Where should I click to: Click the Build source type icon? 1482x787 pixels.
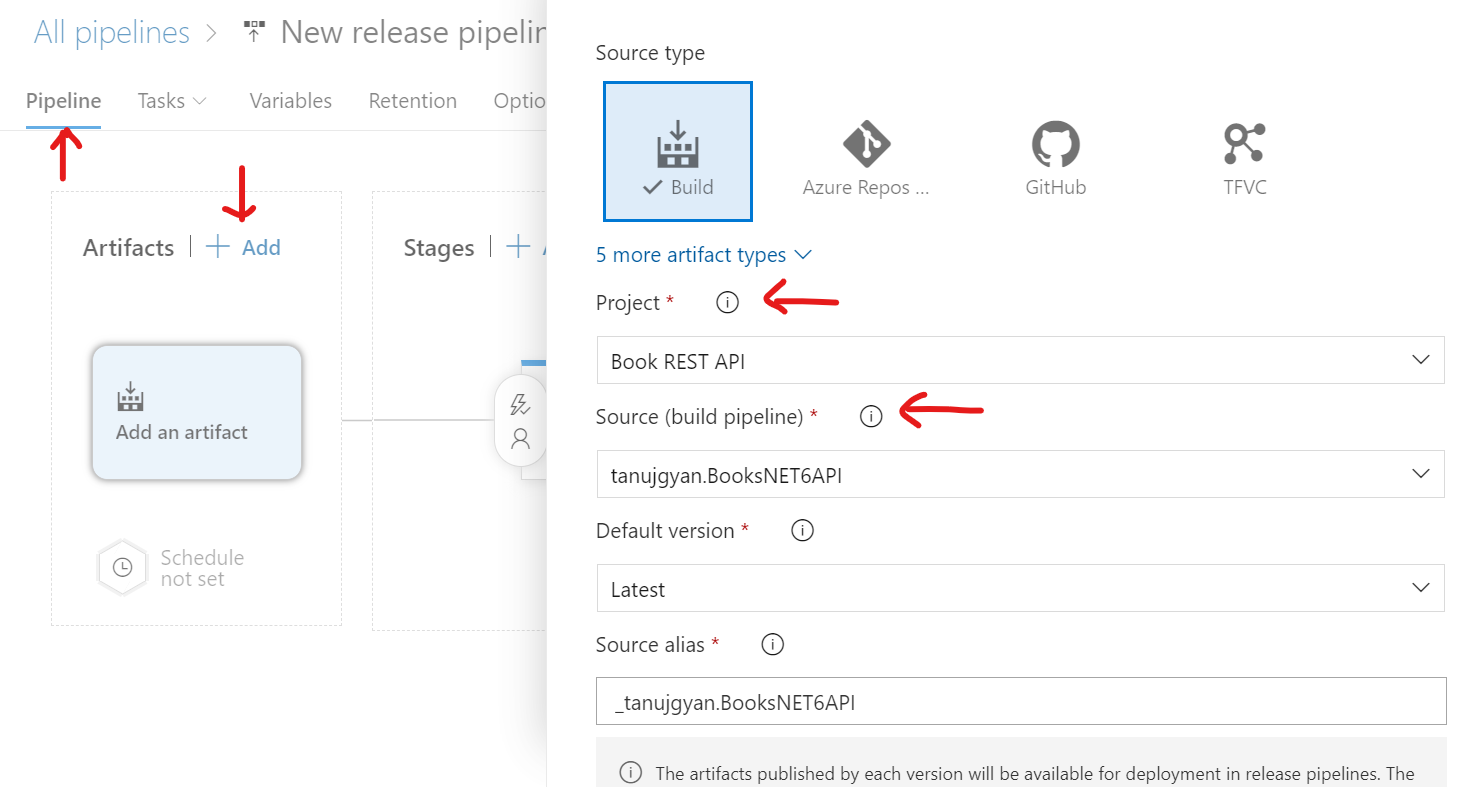(x=677, y=150)
